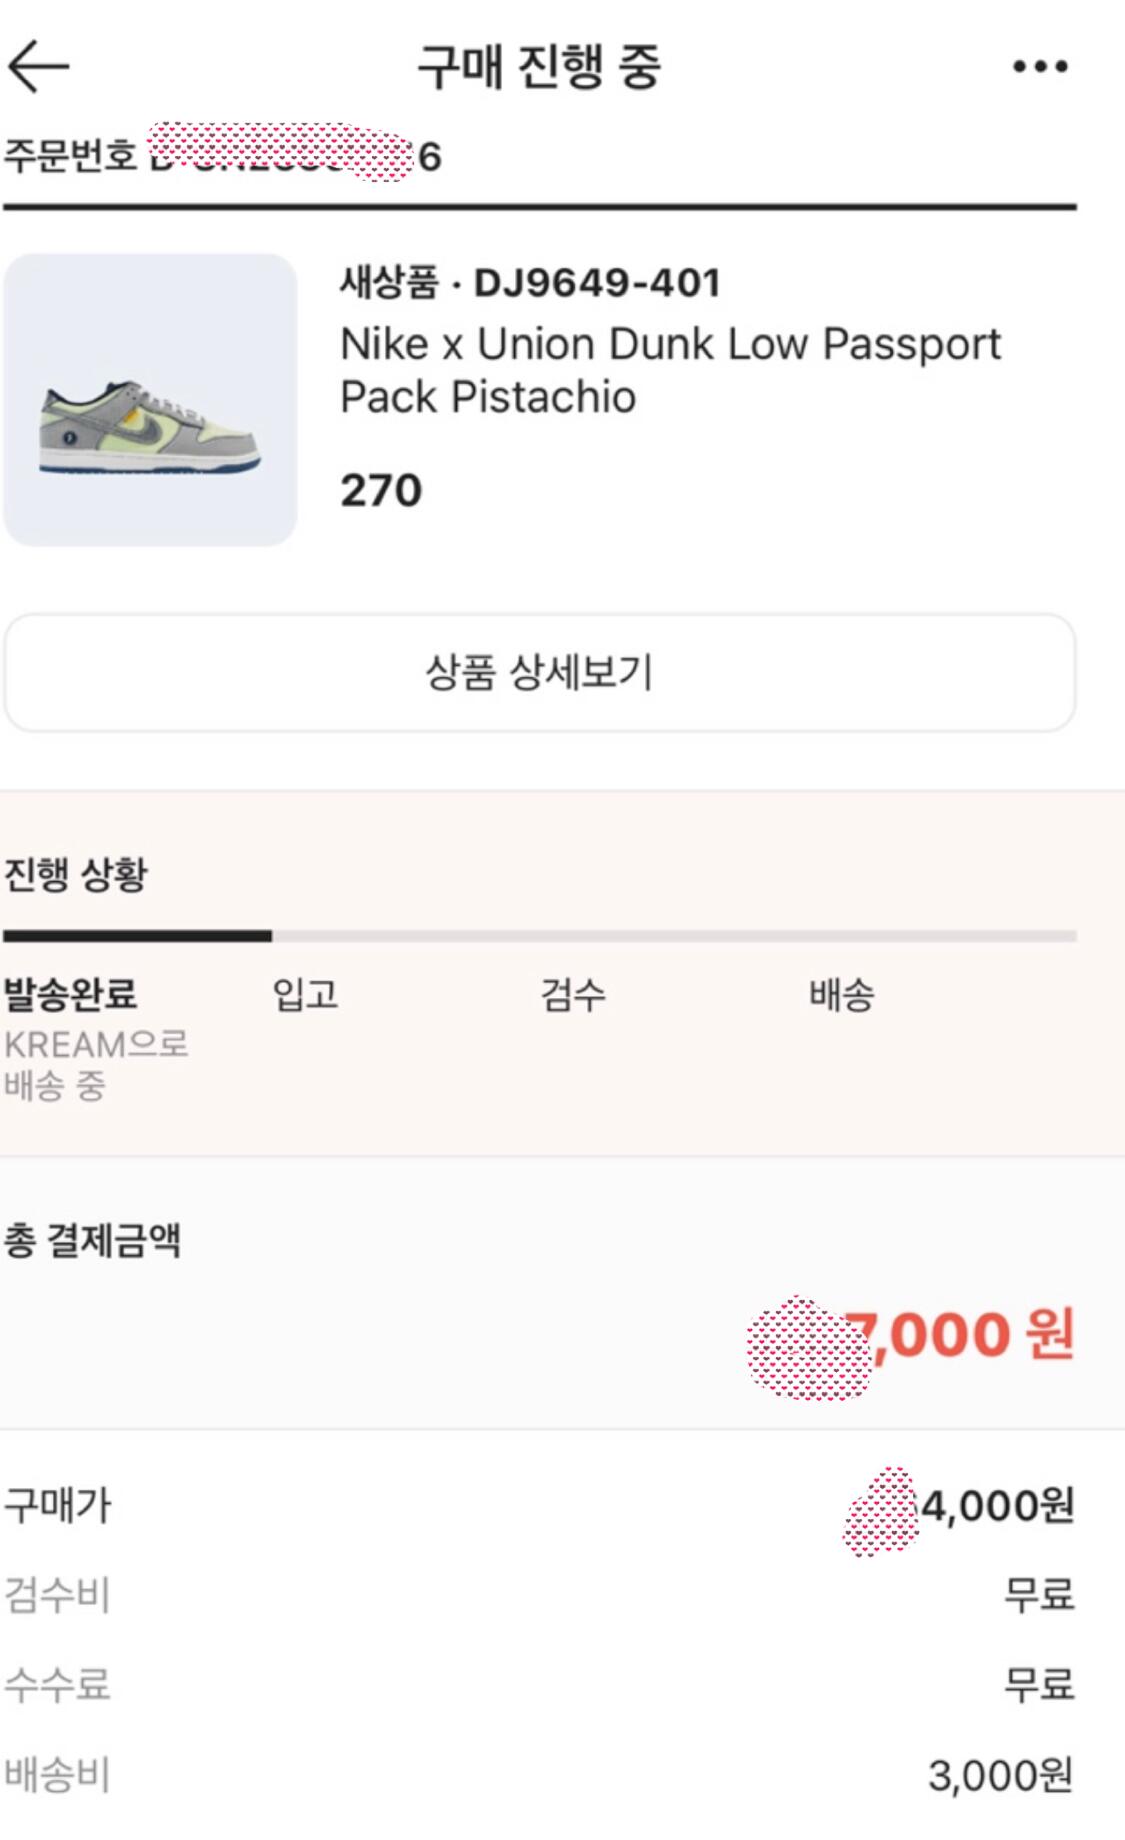Select the 입고 progress step
The width and height of the screenshot is (1125, 1840).
tap(306, 994)
